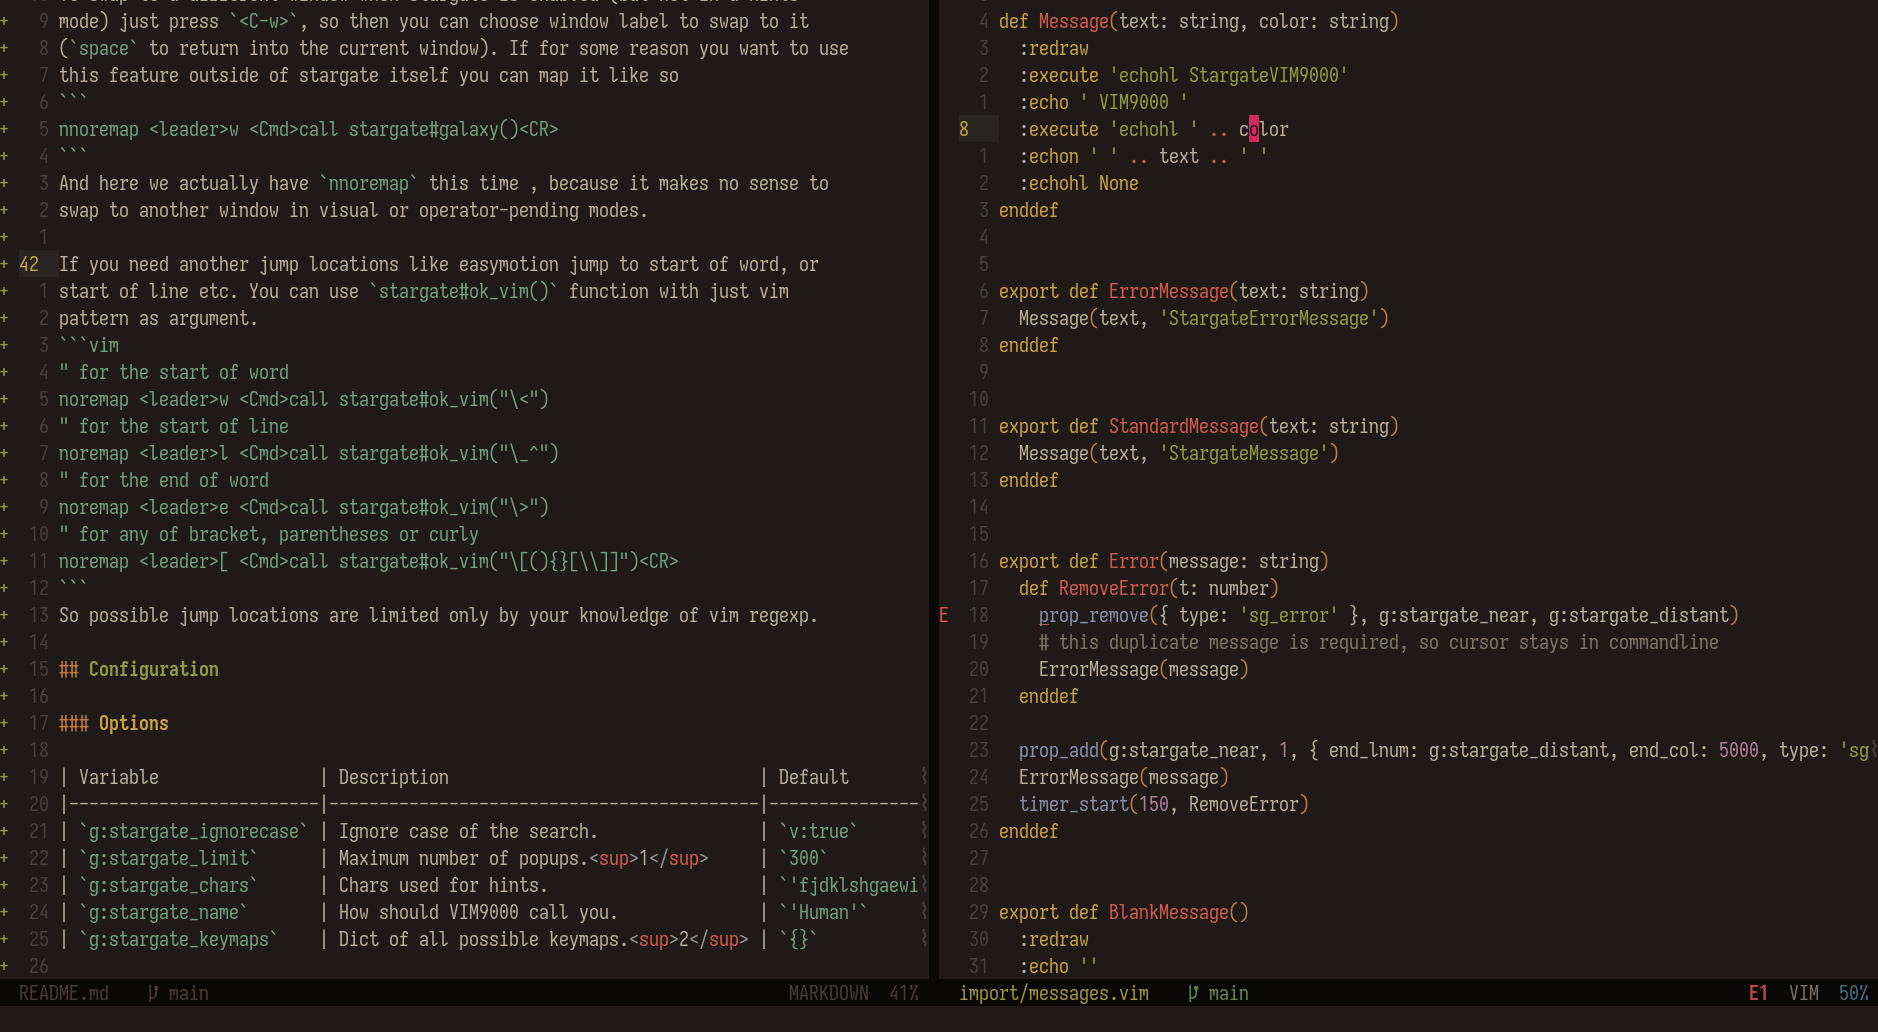Click the 41% position indicator
Image resolution: width=1878 pixels, height=1032 pixels.
pos(904,993)
